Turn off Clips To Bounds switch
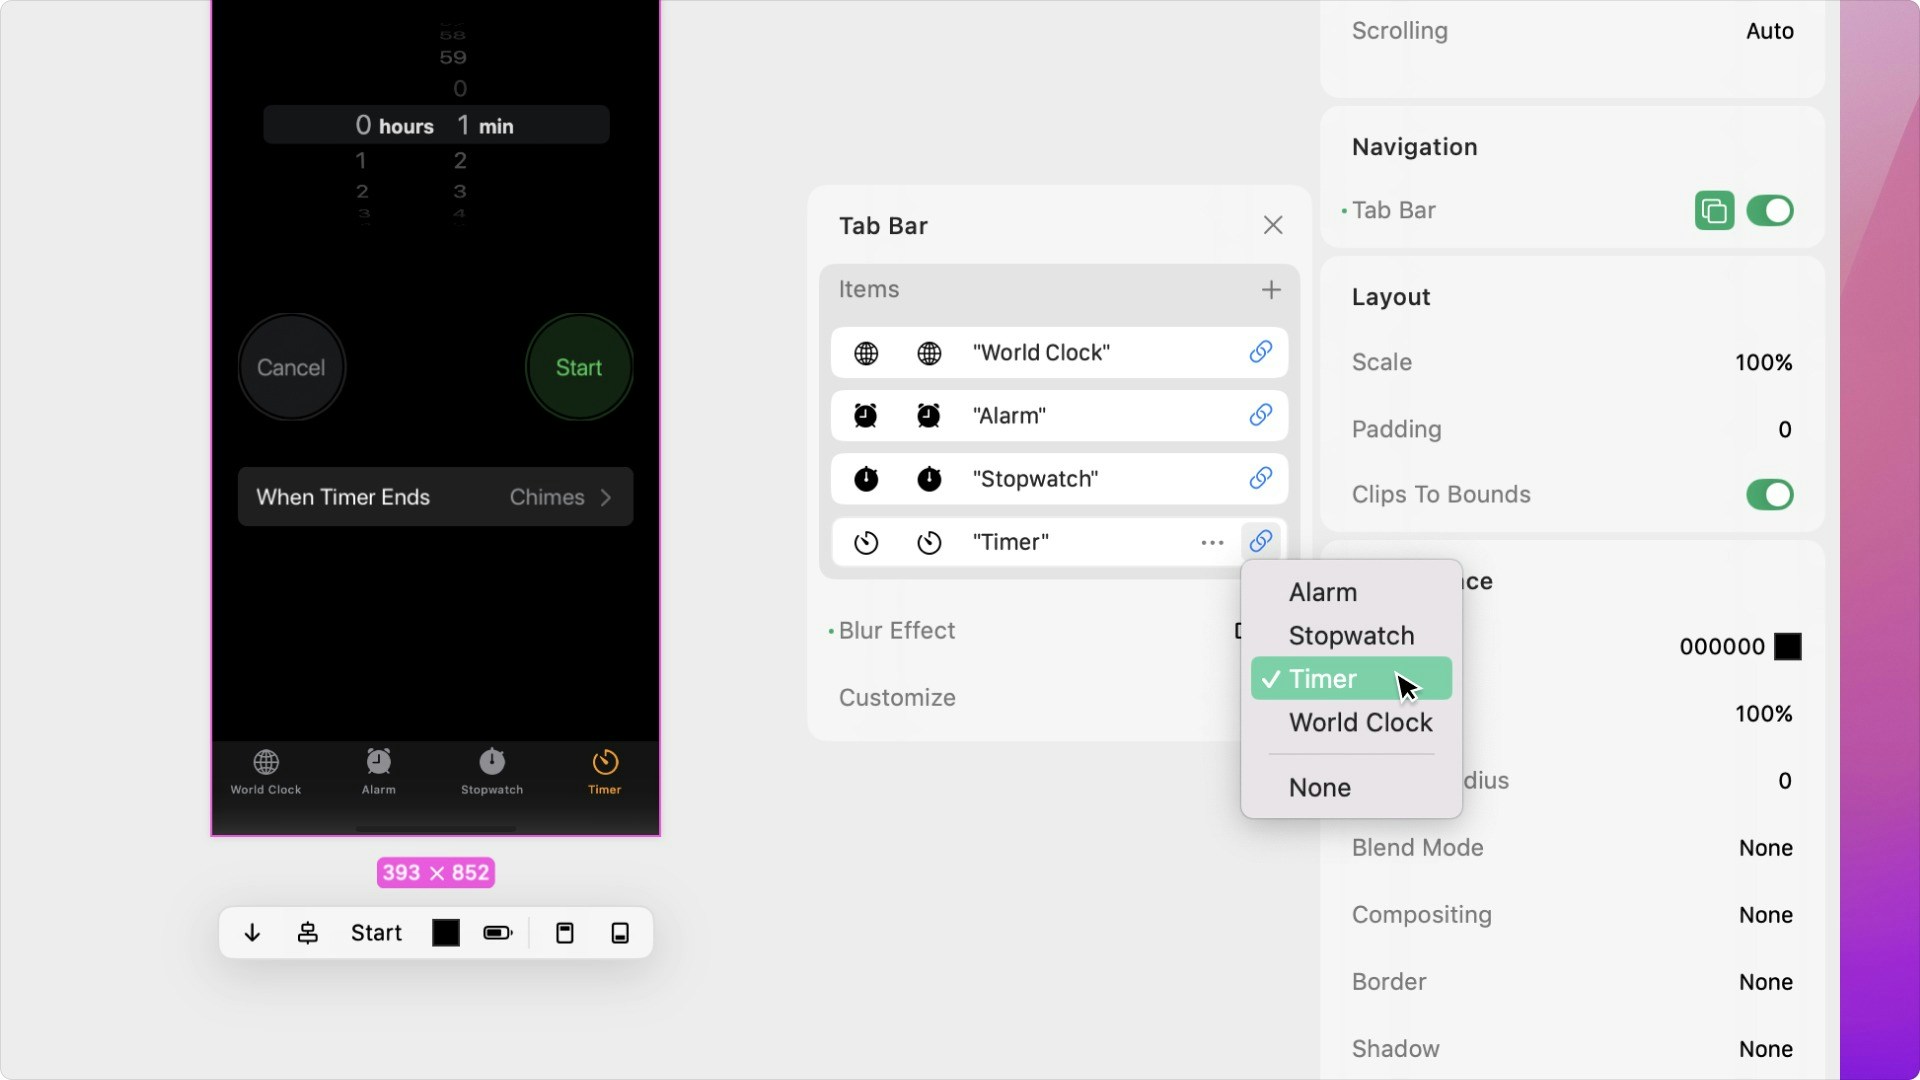The height and width of the screenshot is (1080, 1920). [x=1769, y=495]
